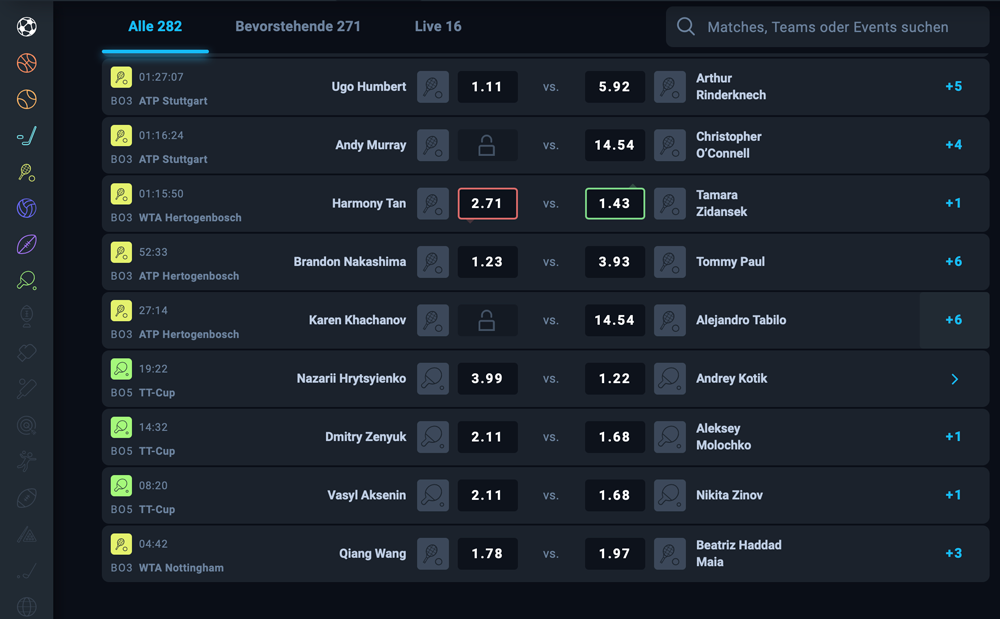Image resolution: width=1000 pixels, height=619 pixels.
Task: Click the locked odds for Andy Murray
Action: coord(487,145)
